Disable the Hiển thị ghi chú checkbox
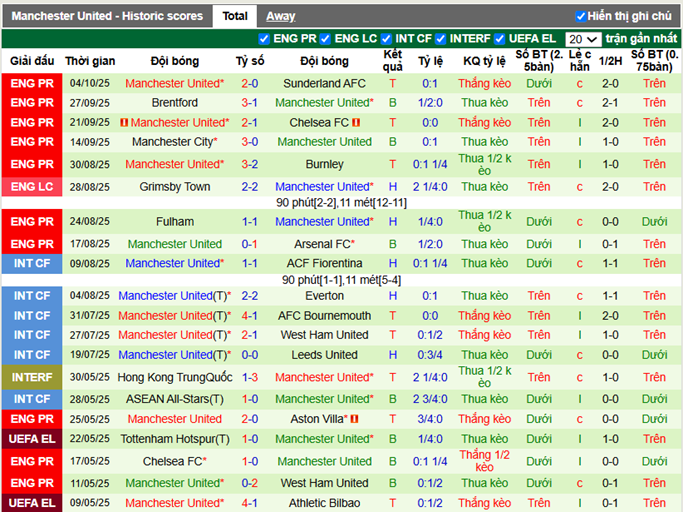This screenshot has width=683, height=512. coord(581,16)
